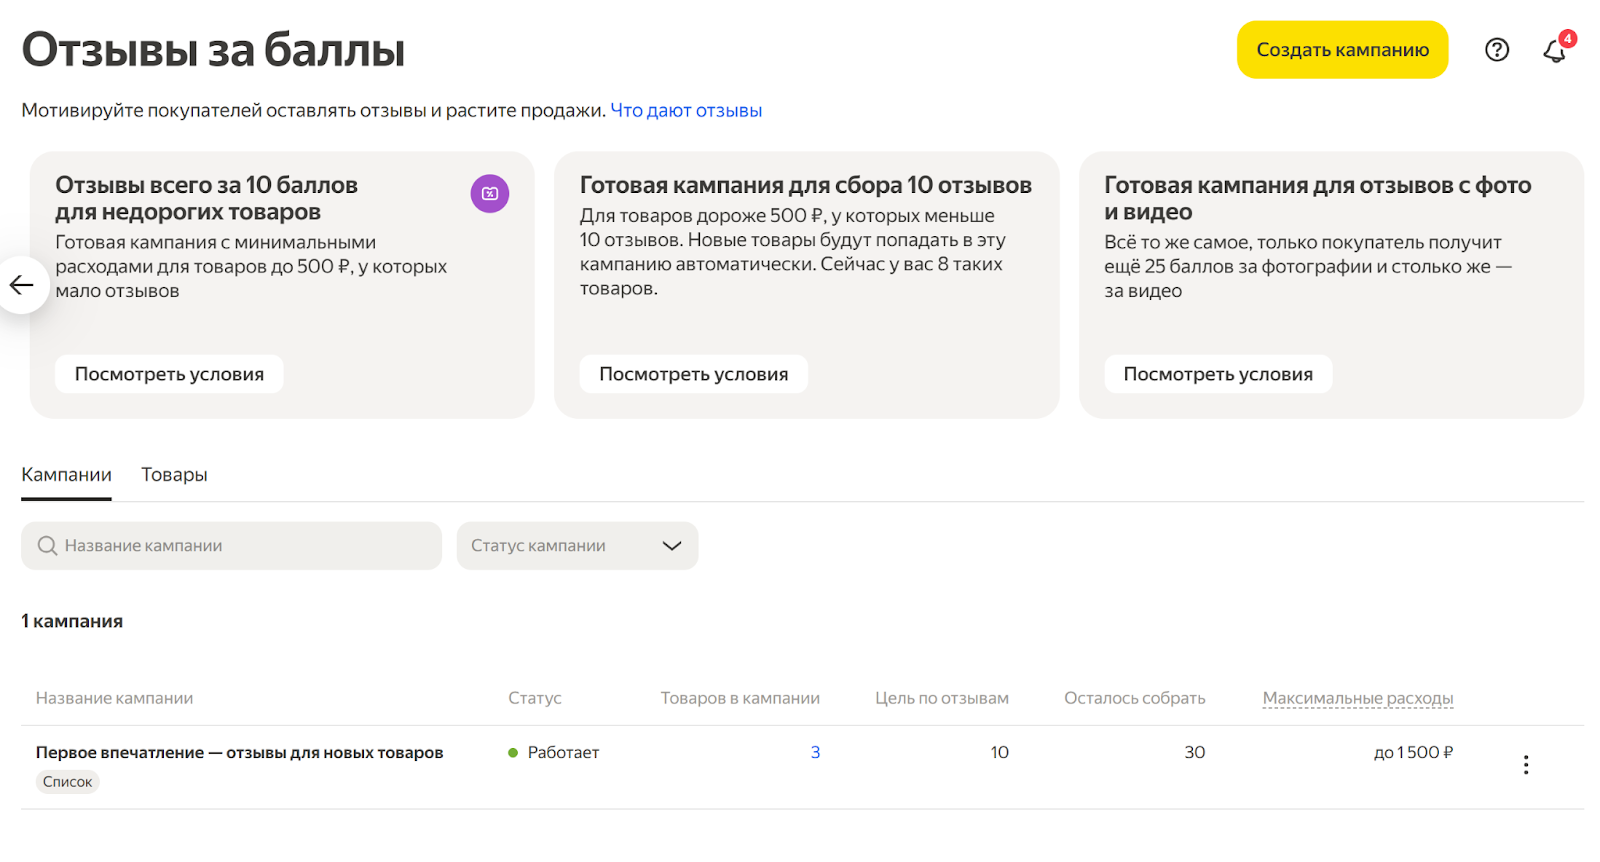1600x862 pixels.
Task: Click the dropdown chevron arrow in status filter
Action: tap(672, 546)
